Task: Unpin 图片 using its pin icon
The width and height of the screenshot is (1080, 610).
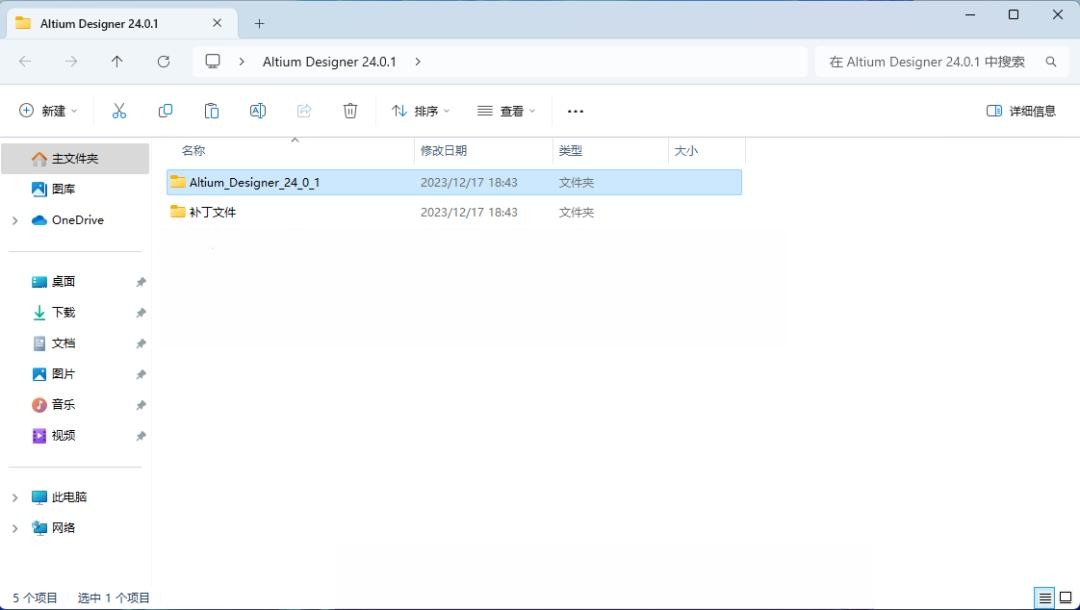Action: pyautogui.click(x=141, y=374)
